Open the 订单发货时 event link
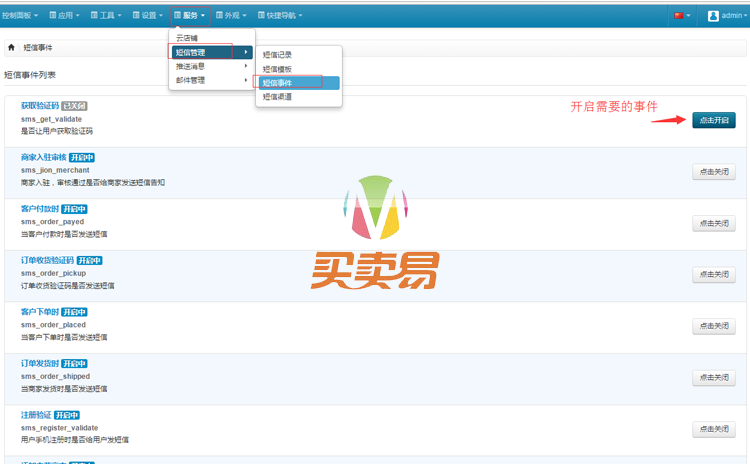The width and height of the screenshot is (750, 464). 40,364
